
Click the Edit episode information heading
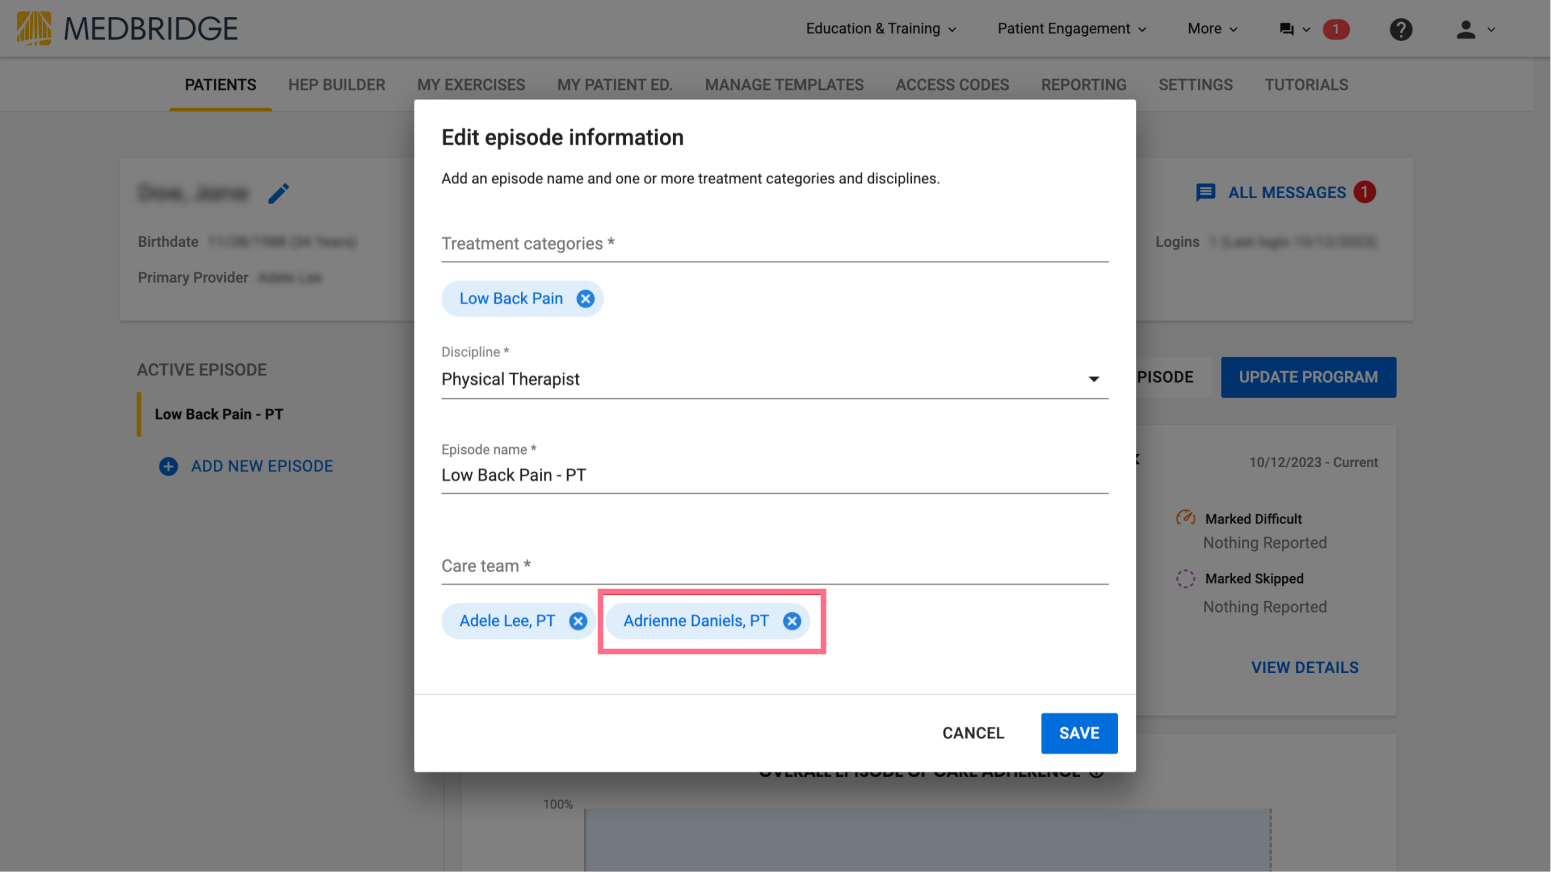pyautogui.click(x=563, y=138)
